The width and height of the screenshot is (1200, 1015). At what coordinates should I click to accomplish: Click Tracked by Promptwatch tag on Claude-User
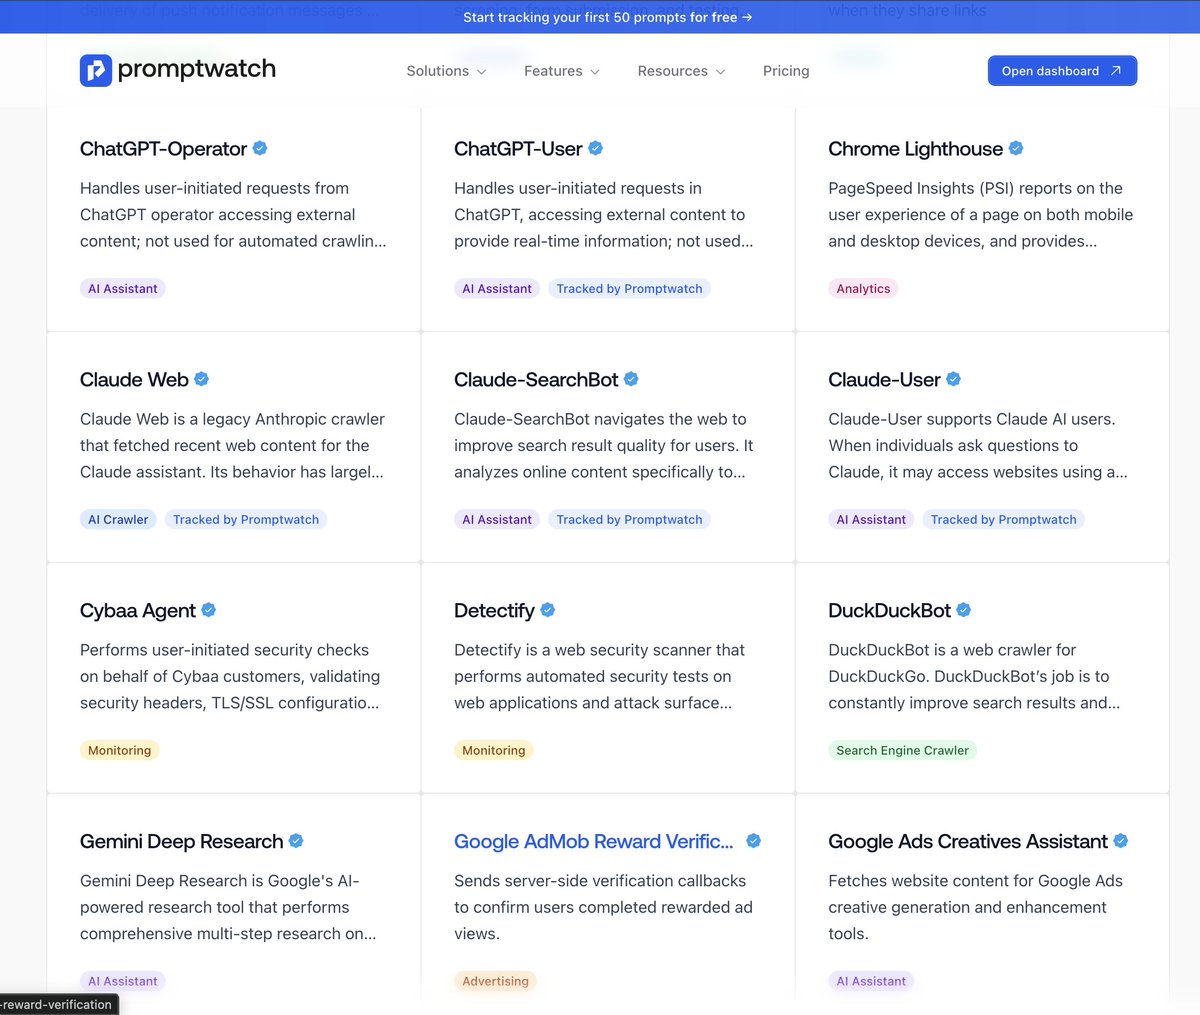[1003, 520]
